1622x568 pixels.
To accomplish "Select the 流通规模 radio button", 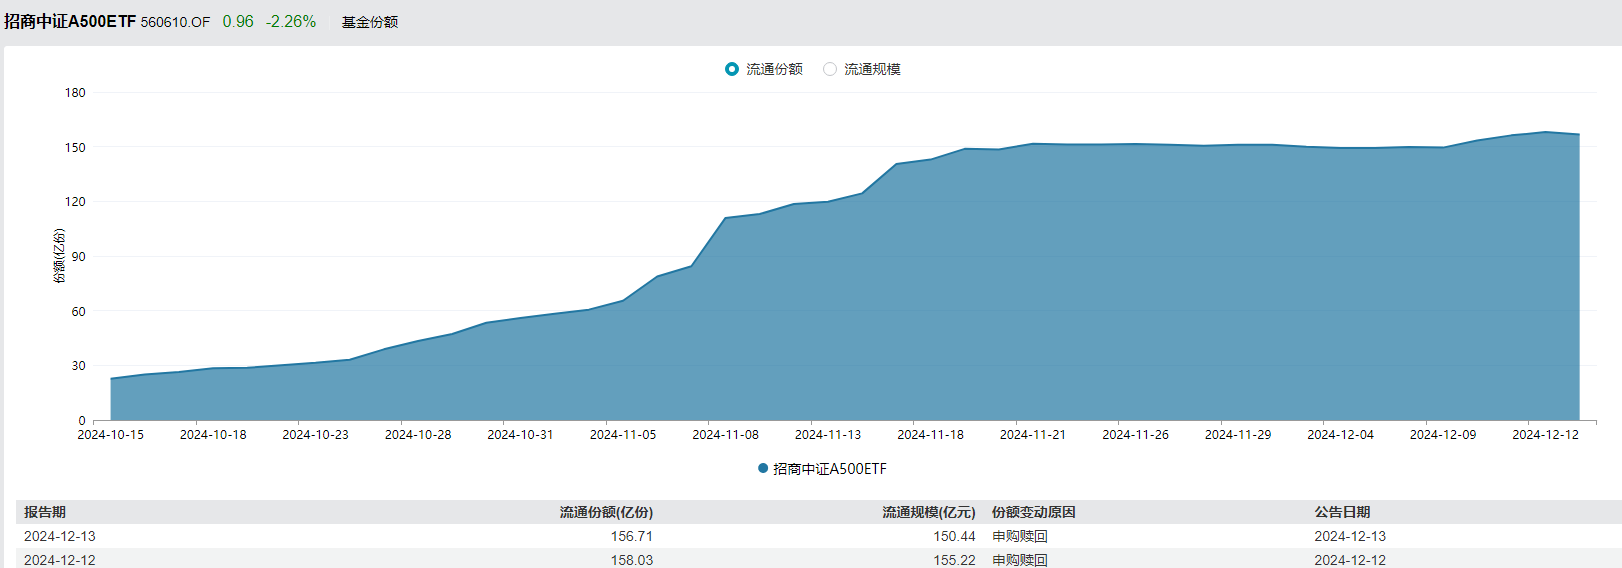I will tap(830, 69).
